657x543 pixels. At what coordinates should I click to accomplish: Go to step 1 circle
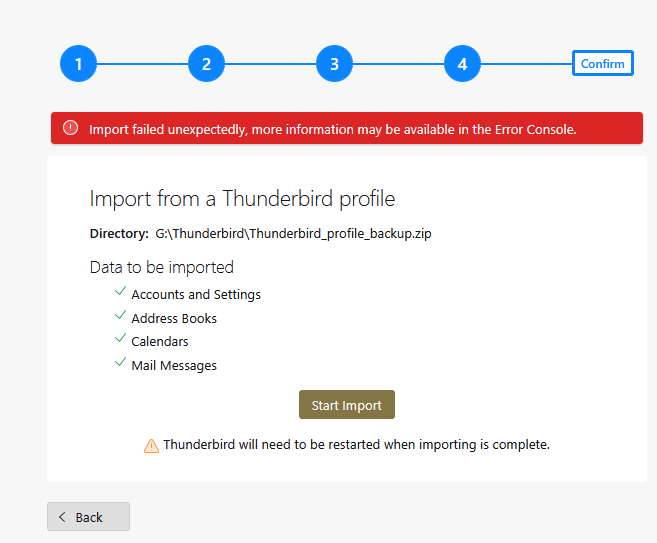click(x=78, y=64)
